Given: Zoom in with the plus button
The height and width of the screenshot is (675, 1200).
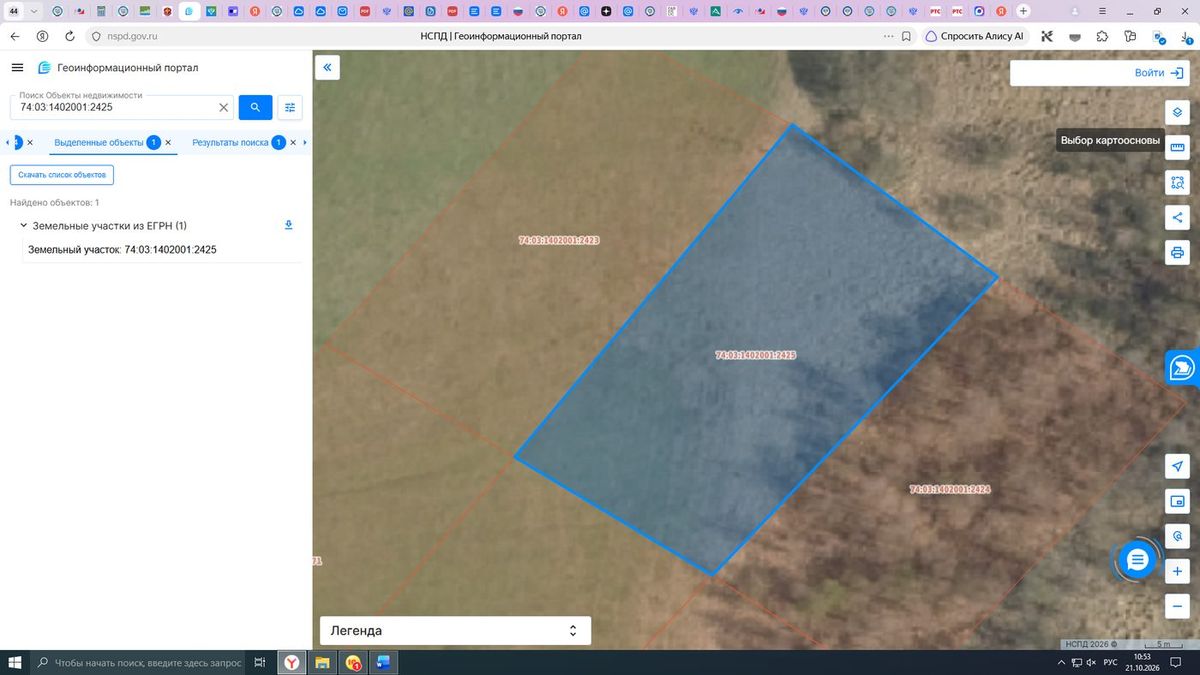Looking at the screenshot, I should 1177,571.
